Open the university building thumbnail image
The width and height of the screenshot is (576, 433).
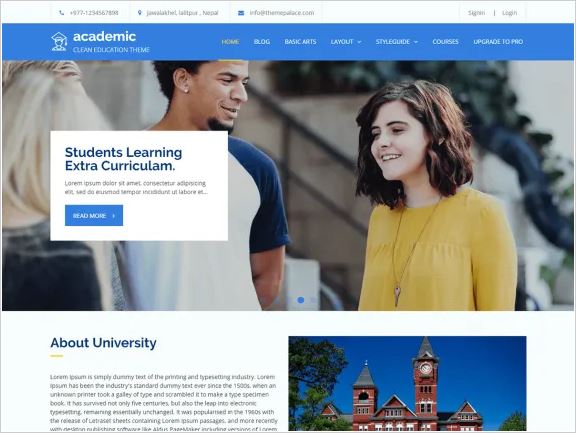point(407,383)
